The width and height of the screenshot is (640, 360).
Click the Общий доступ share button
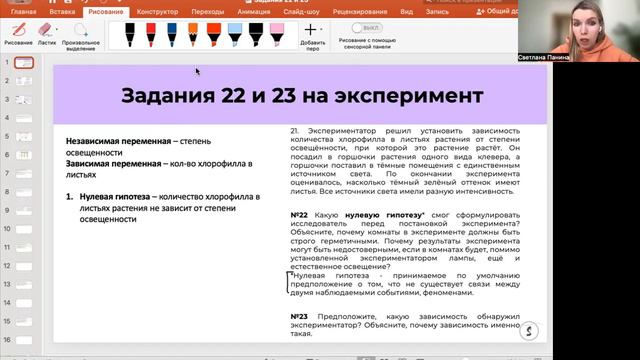point(497,11)
